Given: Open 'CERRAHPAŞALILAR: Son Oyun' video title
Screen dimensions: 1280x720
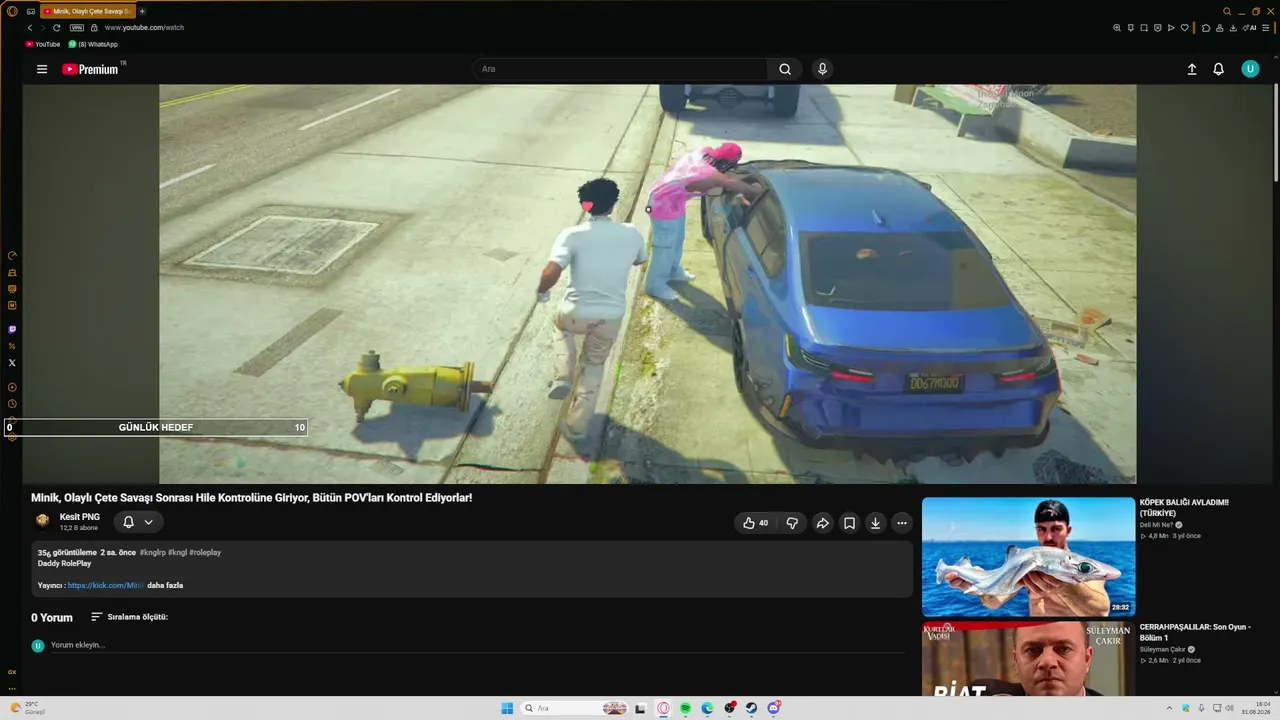Looking at the screenshot, I should coord(1195,632).
